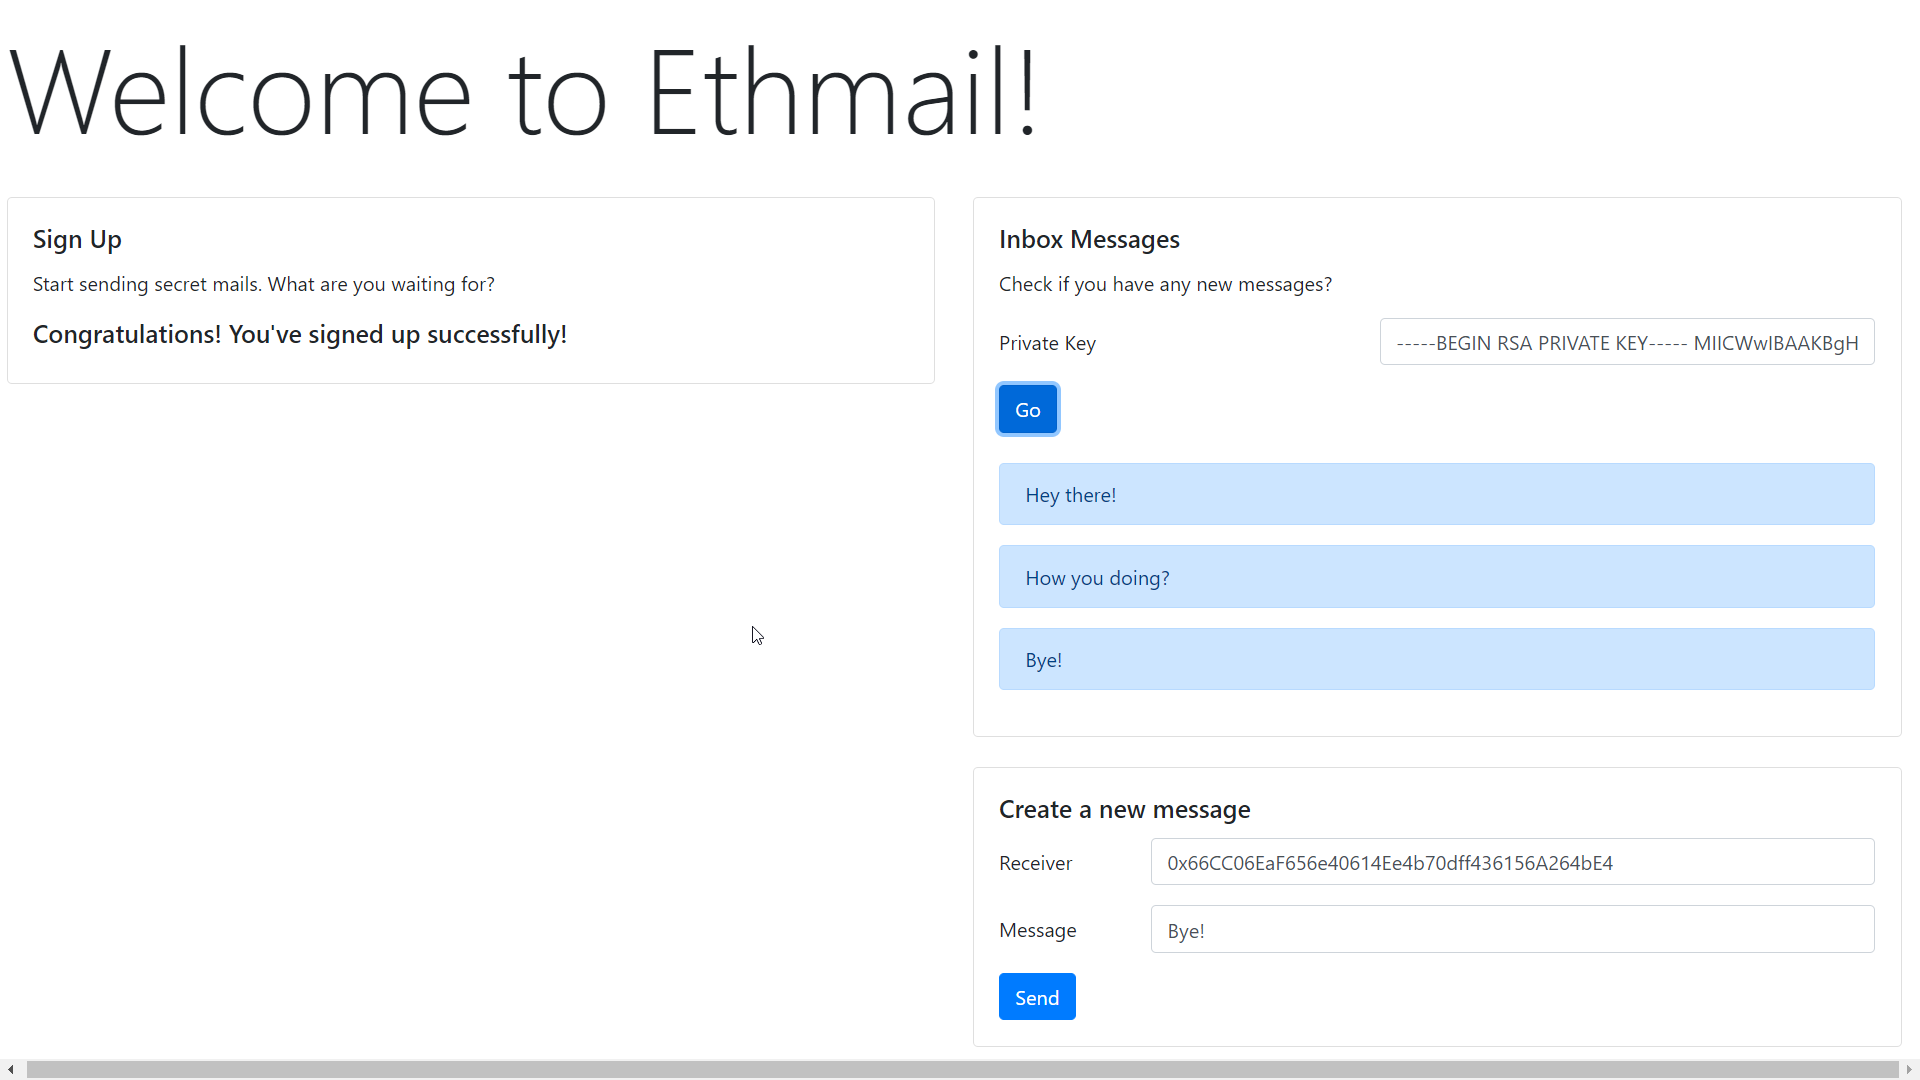Click the horizontal scrollbar left arrow
Image resolution: width=1920 pixels, height=1080 pixels.
tap(10, 1070)
